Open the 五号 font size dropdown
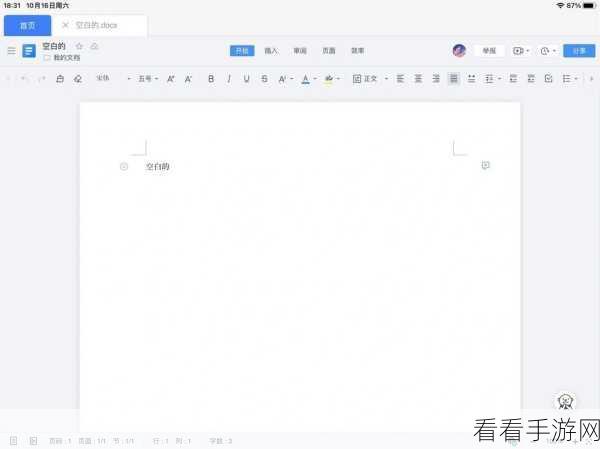 148,79
